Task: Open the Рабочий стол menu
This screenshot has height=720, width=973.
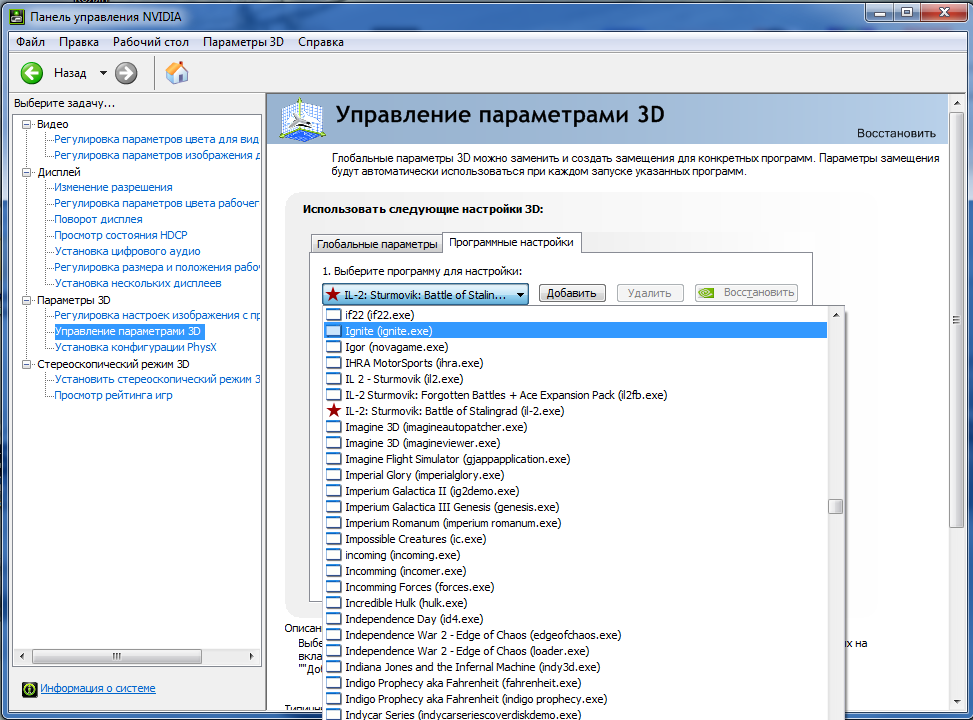Action: (x=151, y=42)
